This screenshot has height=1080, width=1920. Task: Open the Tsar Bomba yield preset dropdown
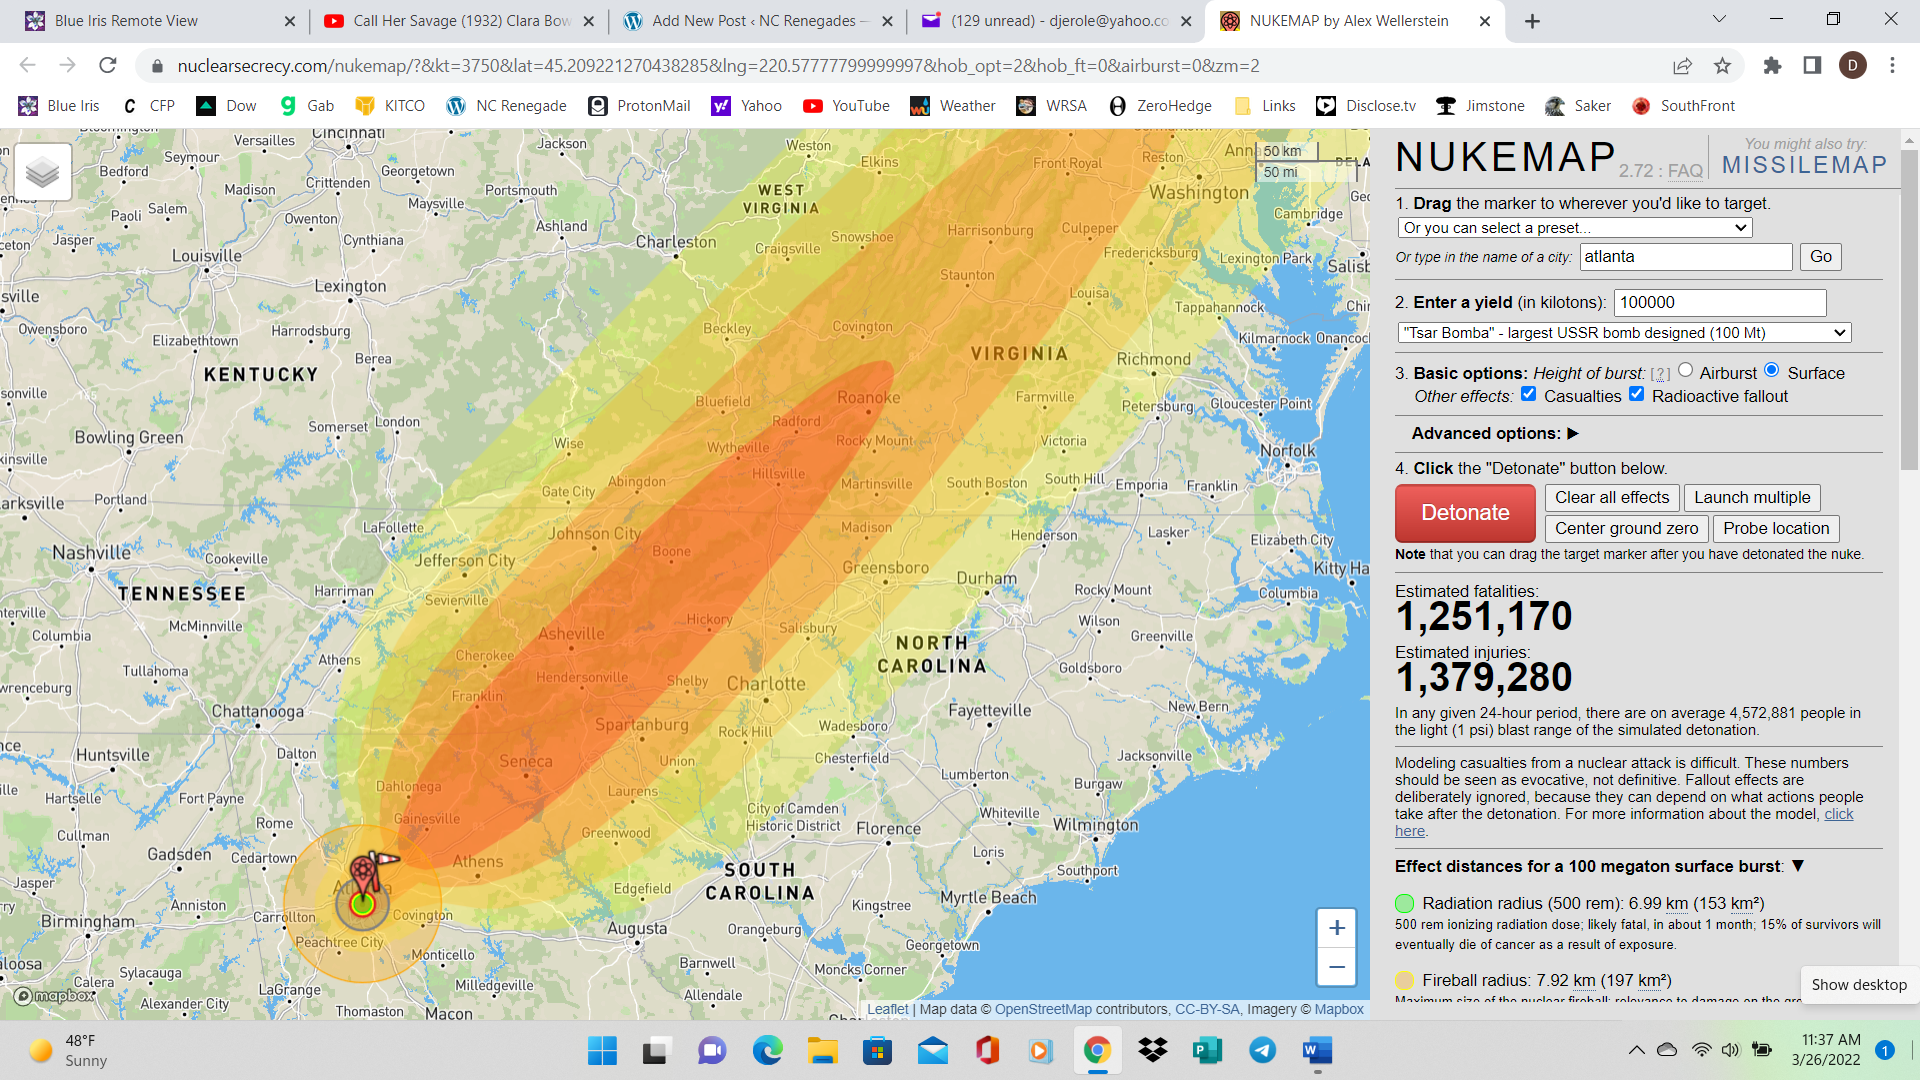pyautogui.click(x=1624, y=332)
